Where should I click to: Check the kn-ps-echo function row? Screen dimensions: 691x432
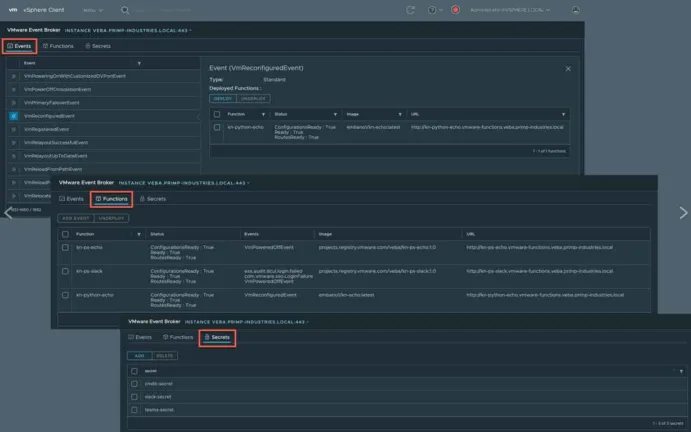[x=65, y=248]
